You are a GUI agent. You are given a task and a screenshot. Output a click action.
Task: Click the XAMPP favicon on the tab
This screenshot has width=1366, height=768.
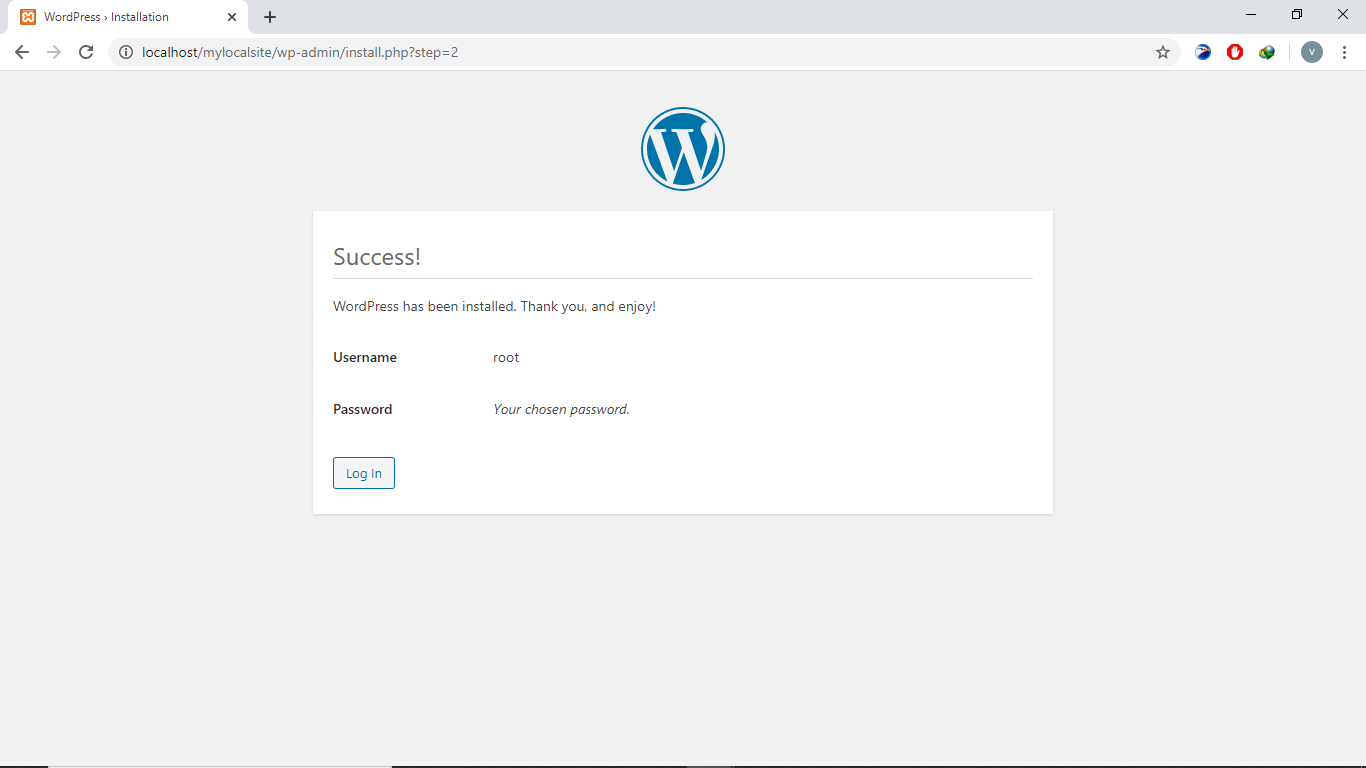point(28,17)
